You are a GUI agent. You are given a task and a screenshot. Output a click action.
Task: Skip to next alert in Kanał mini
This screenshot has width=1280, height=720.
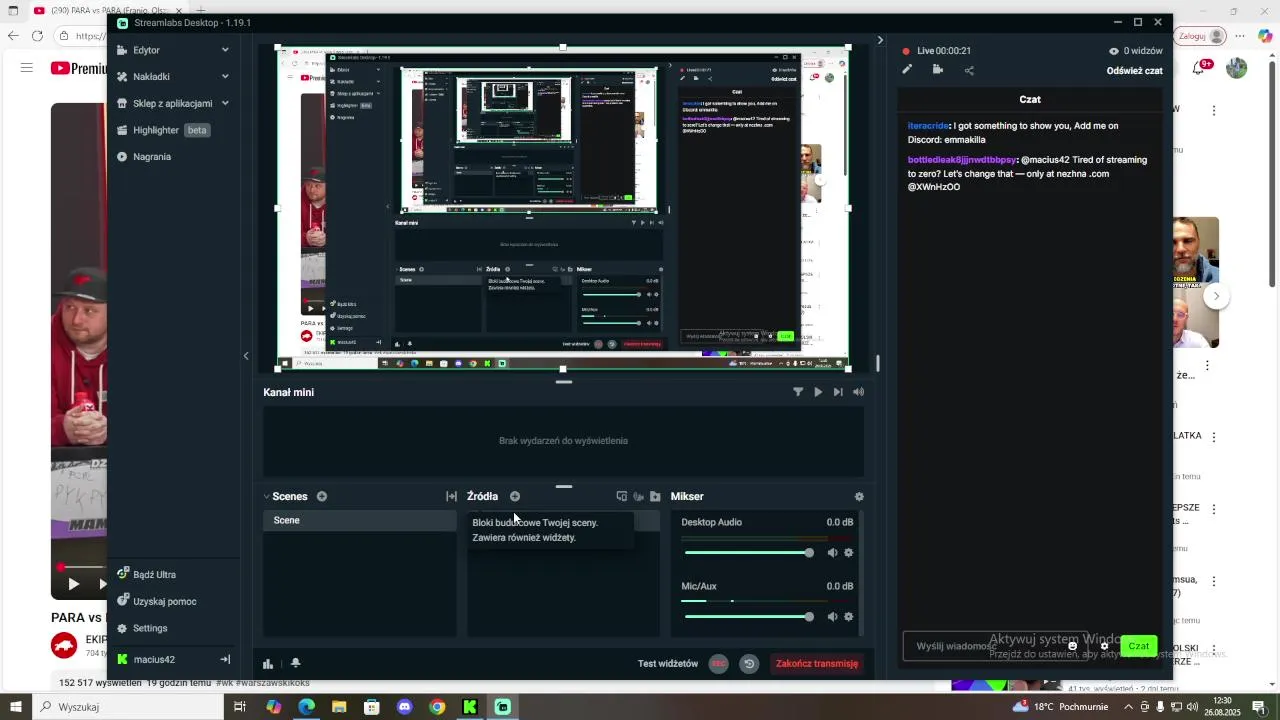pos(838,392)
